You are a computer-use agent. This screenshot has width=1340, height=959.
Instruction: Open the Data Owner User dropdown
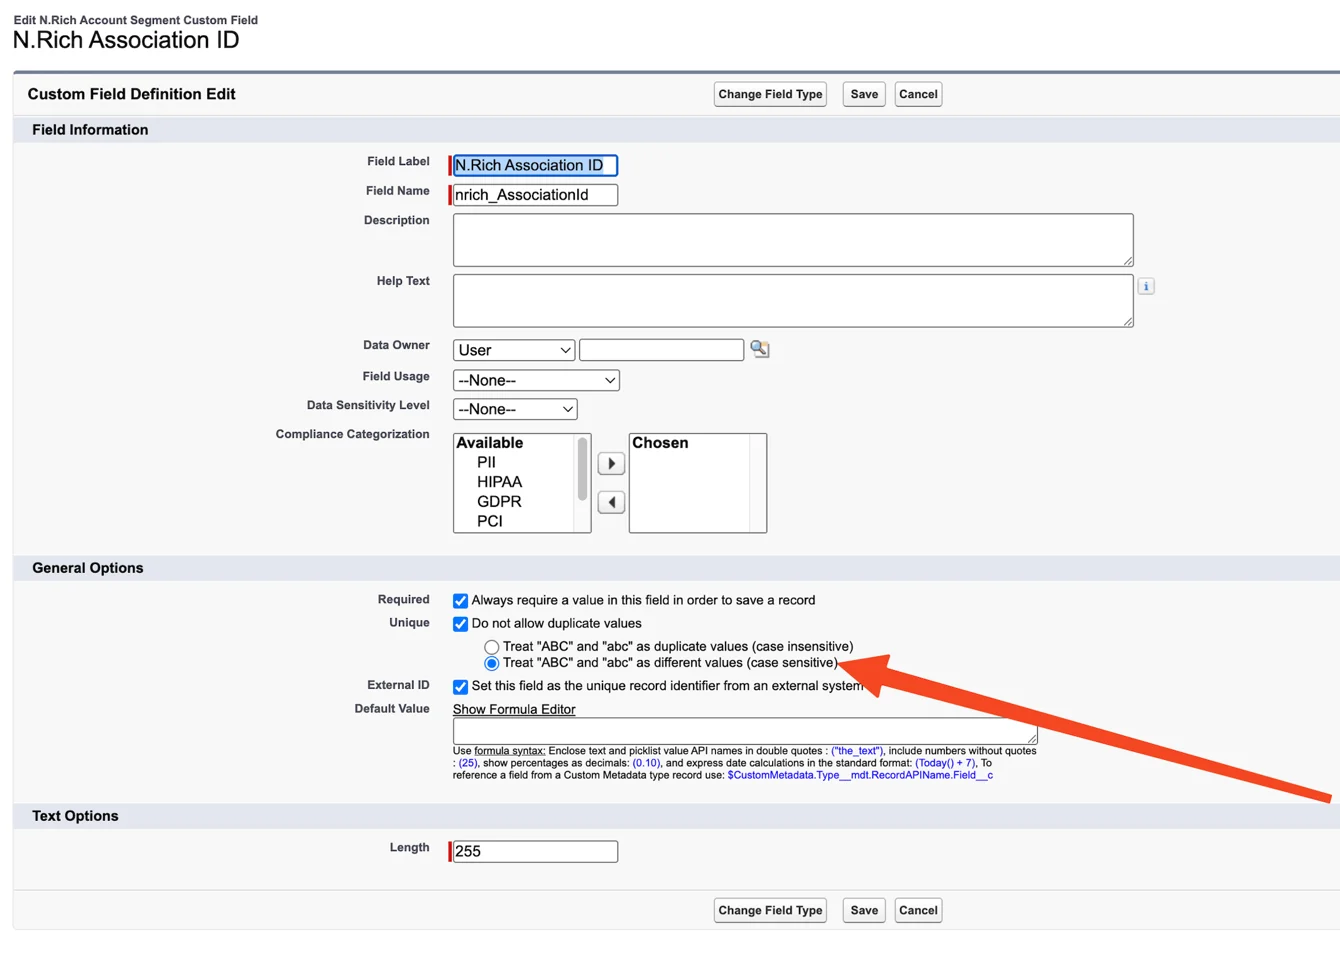pyautogui.click(x=514, y=350)
